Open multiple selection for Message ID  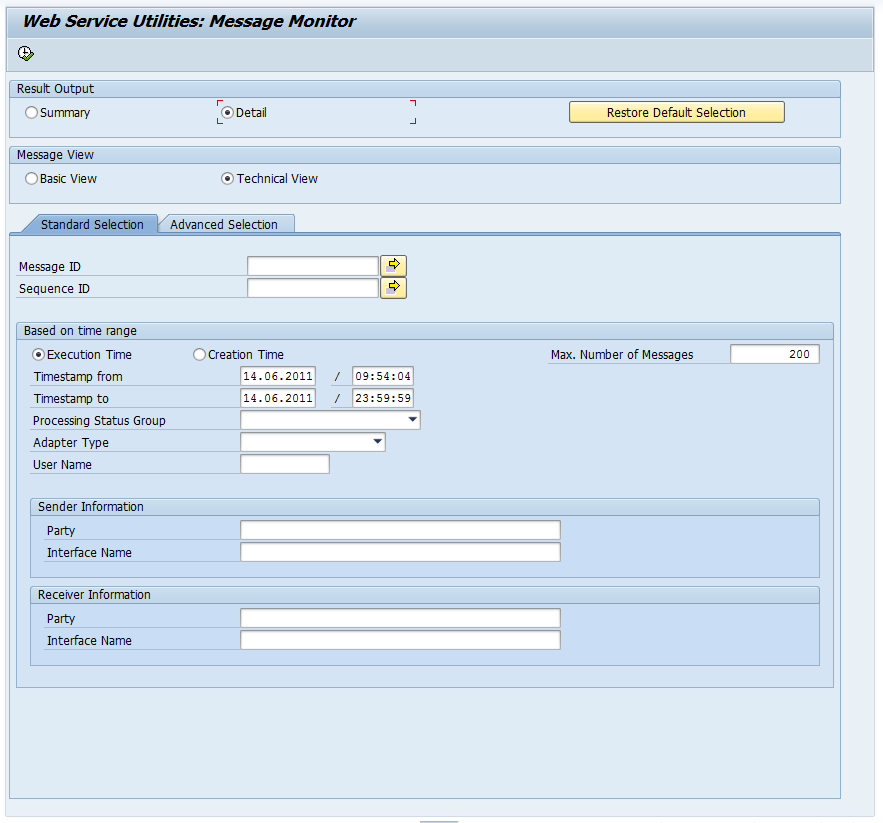(x=393, y=265)
